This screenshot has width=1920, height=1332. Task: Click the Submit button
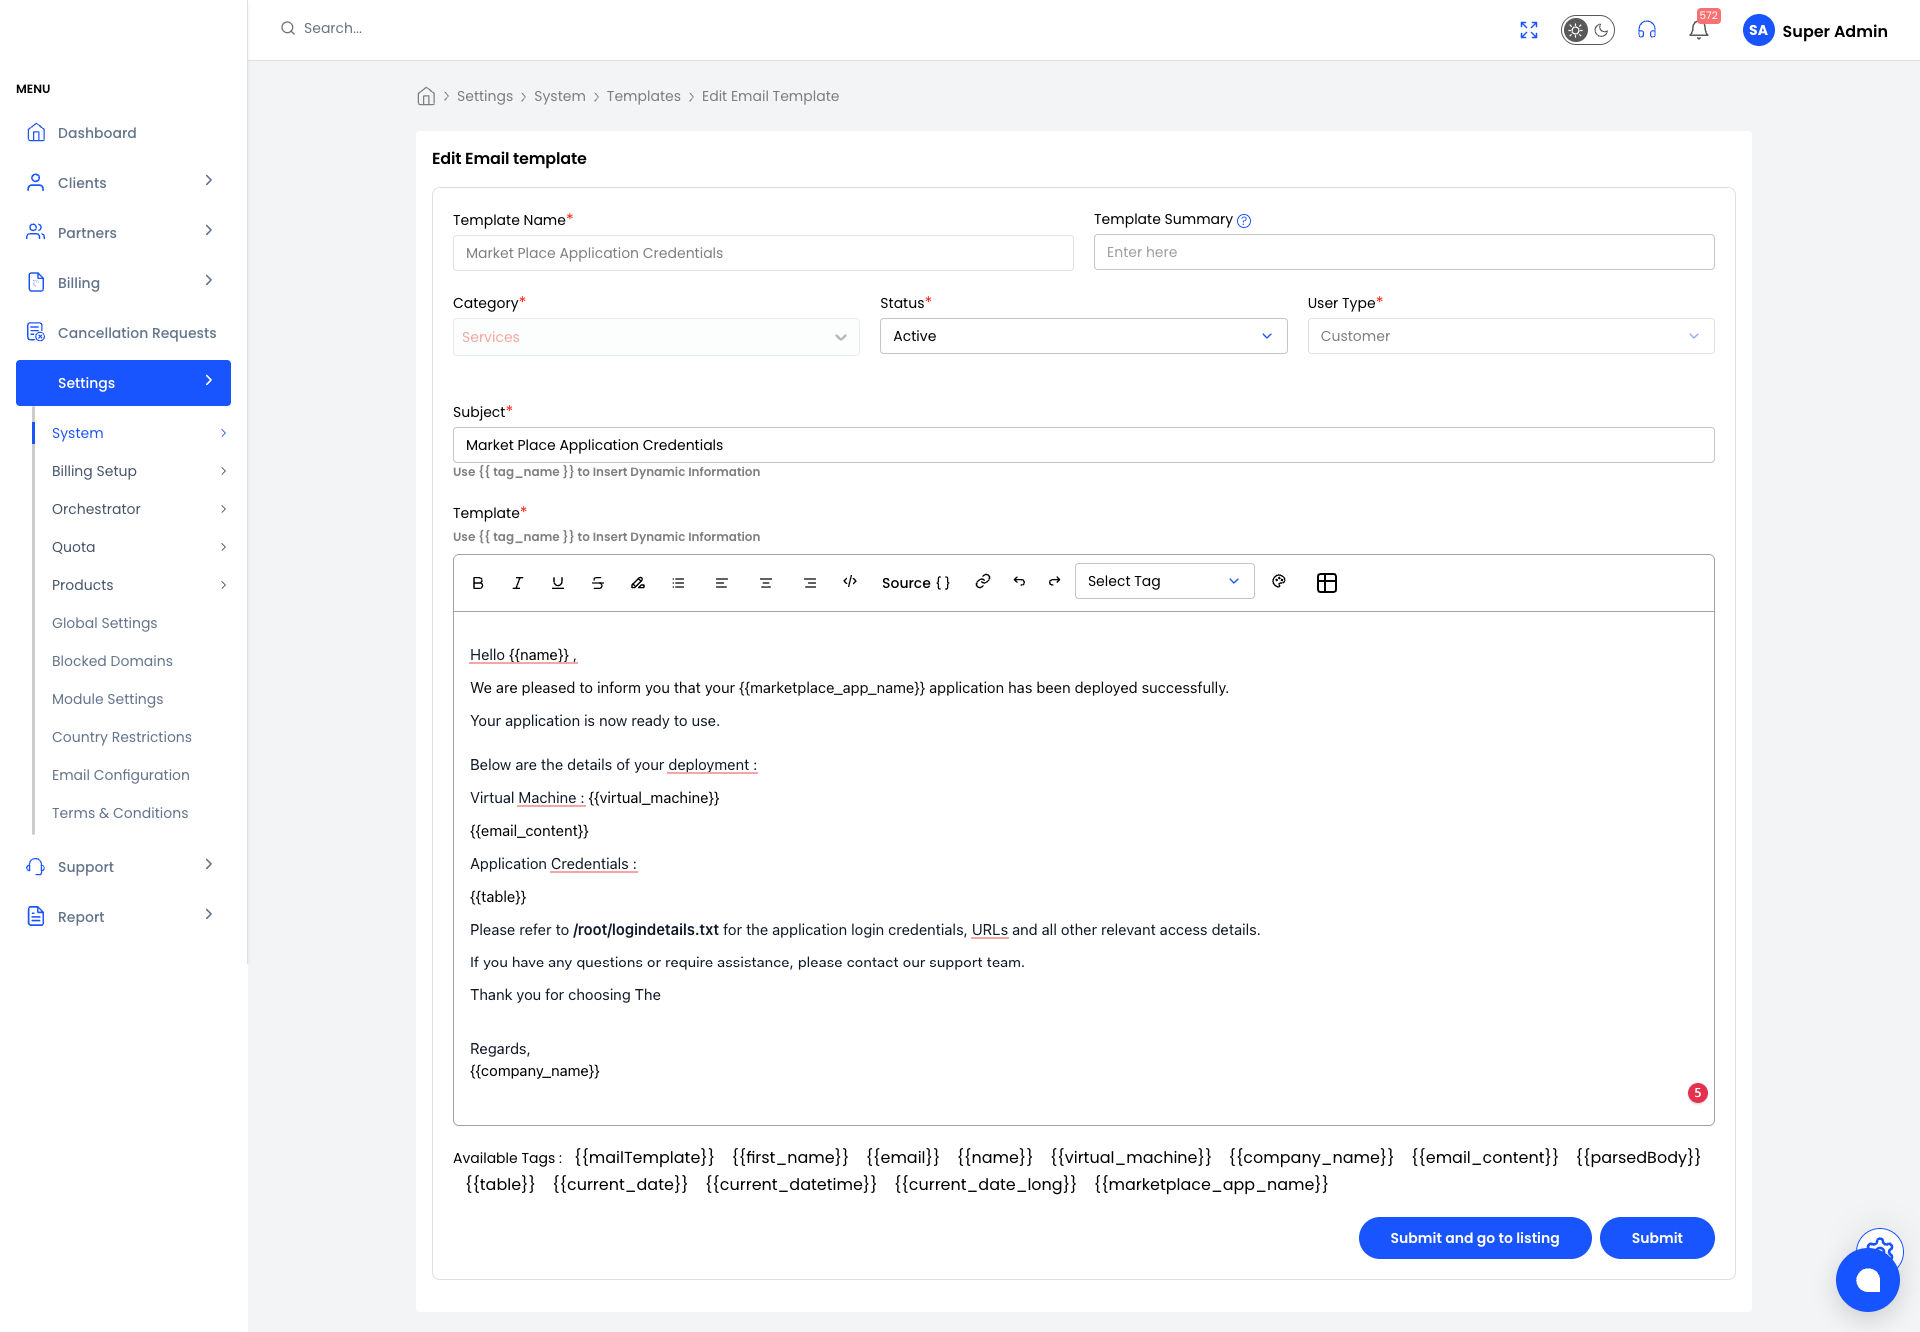click(1657, 1238)
